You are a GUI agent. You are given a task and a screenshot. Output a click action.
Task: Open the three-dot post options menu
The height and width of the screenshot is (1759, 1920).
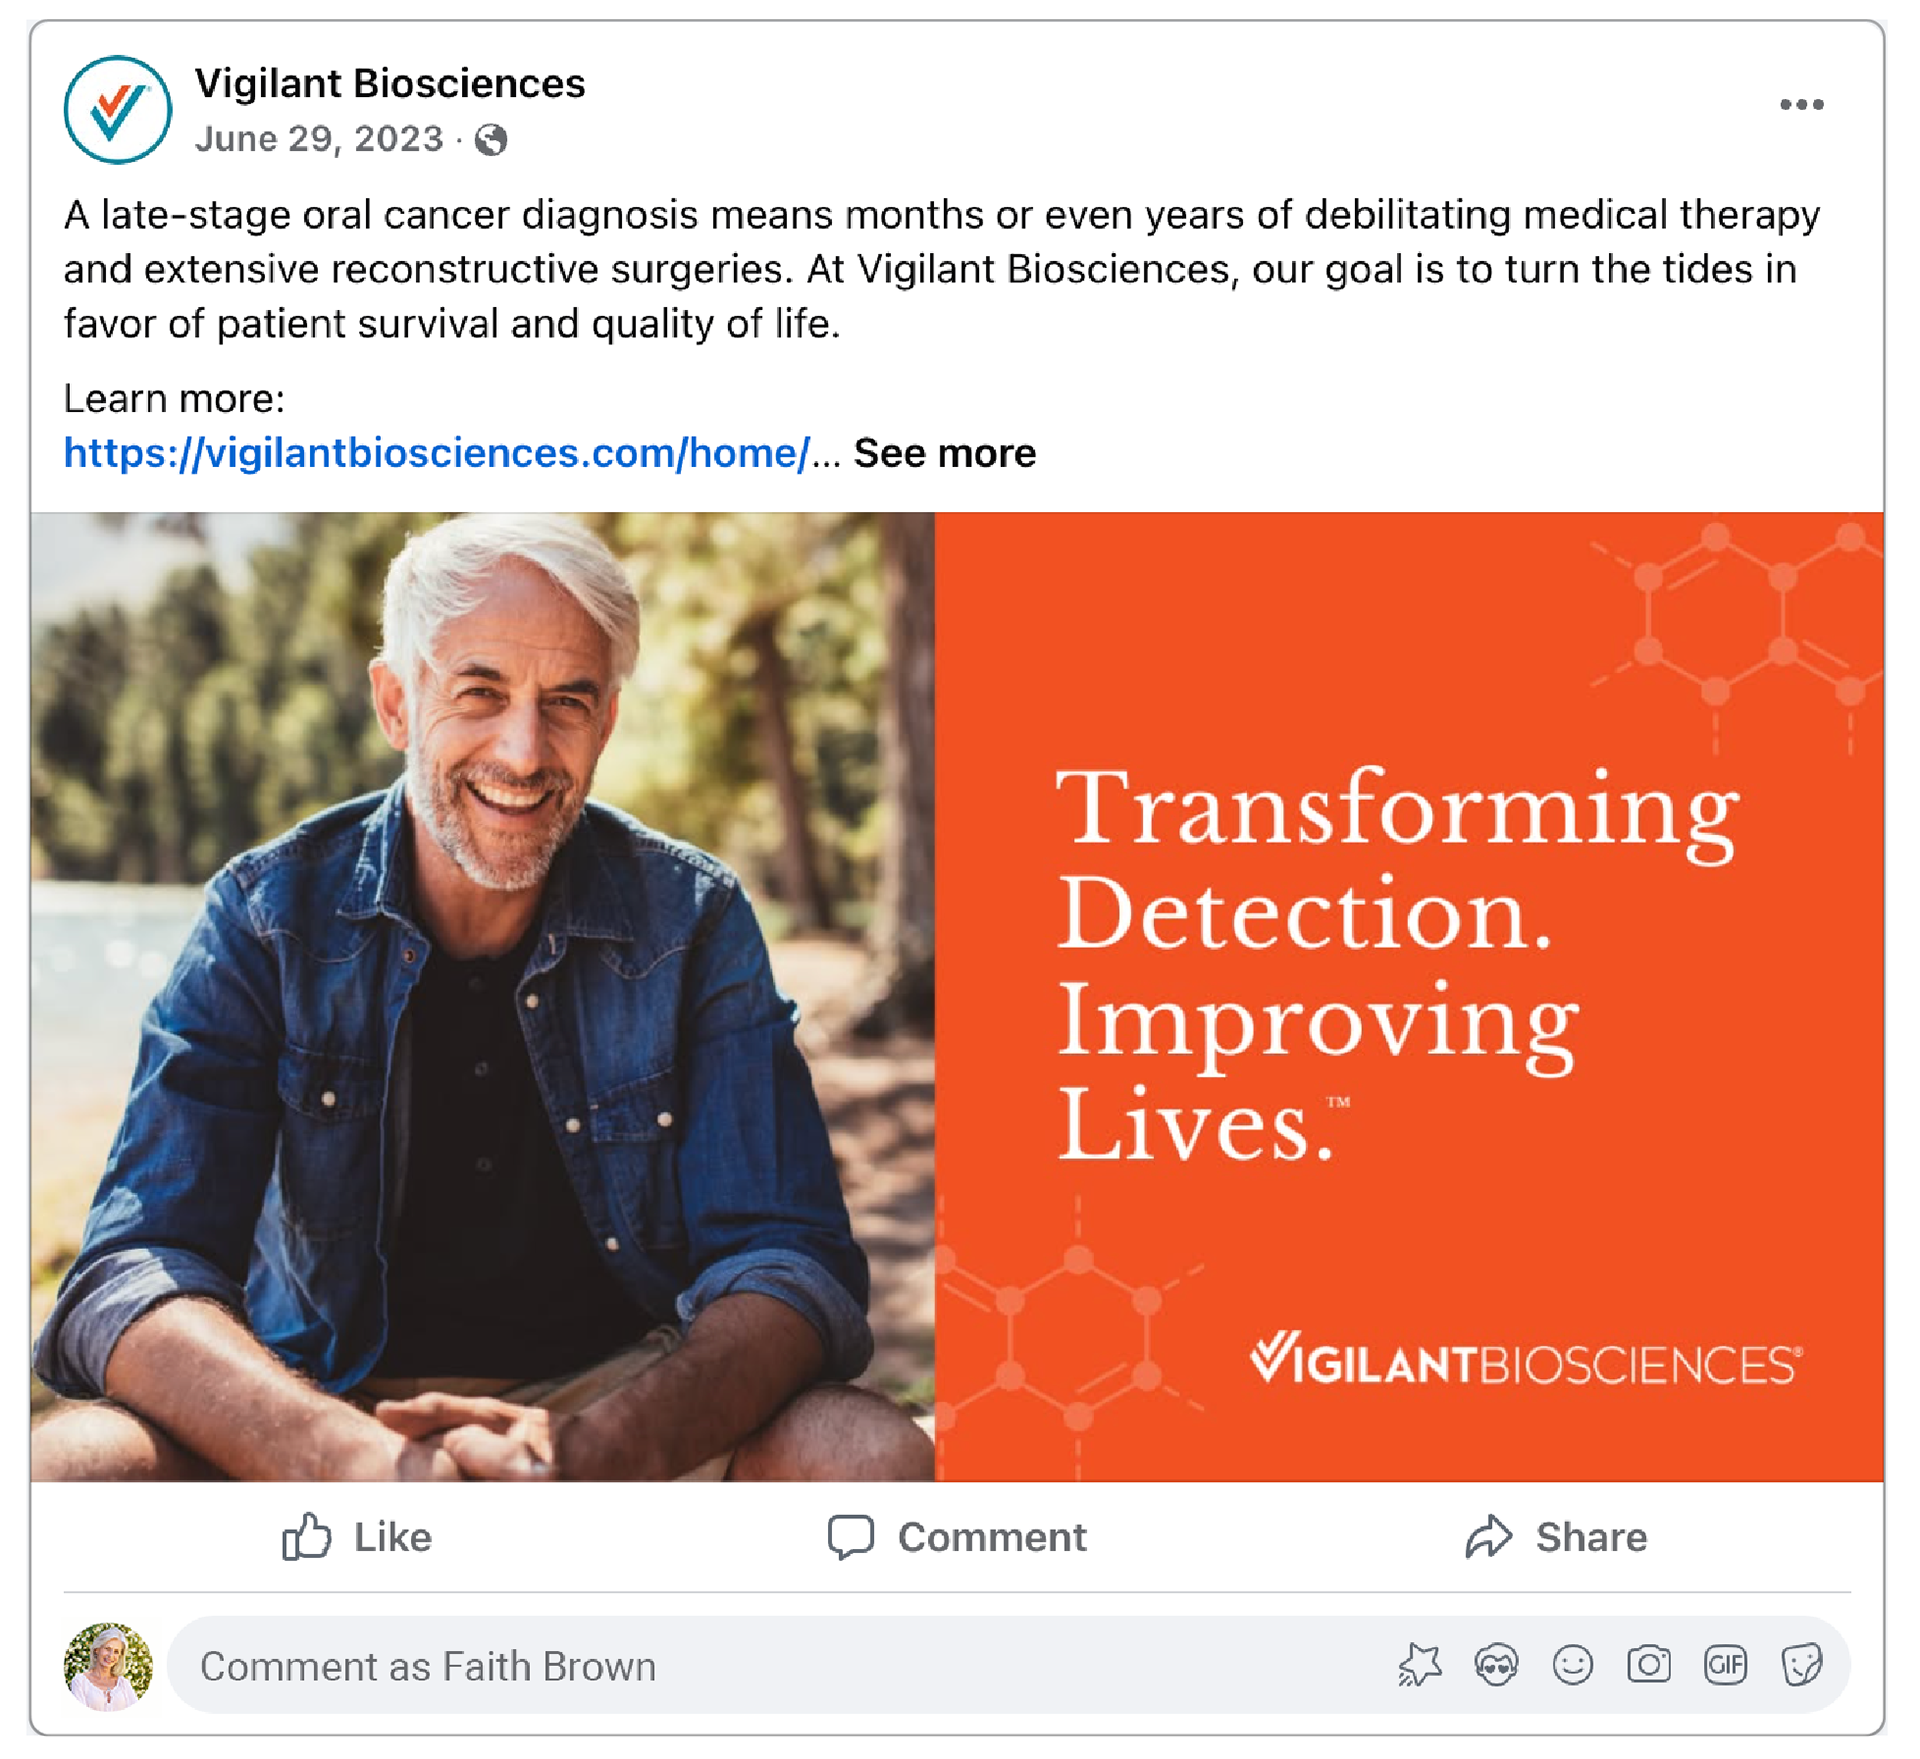point(1801,104)
